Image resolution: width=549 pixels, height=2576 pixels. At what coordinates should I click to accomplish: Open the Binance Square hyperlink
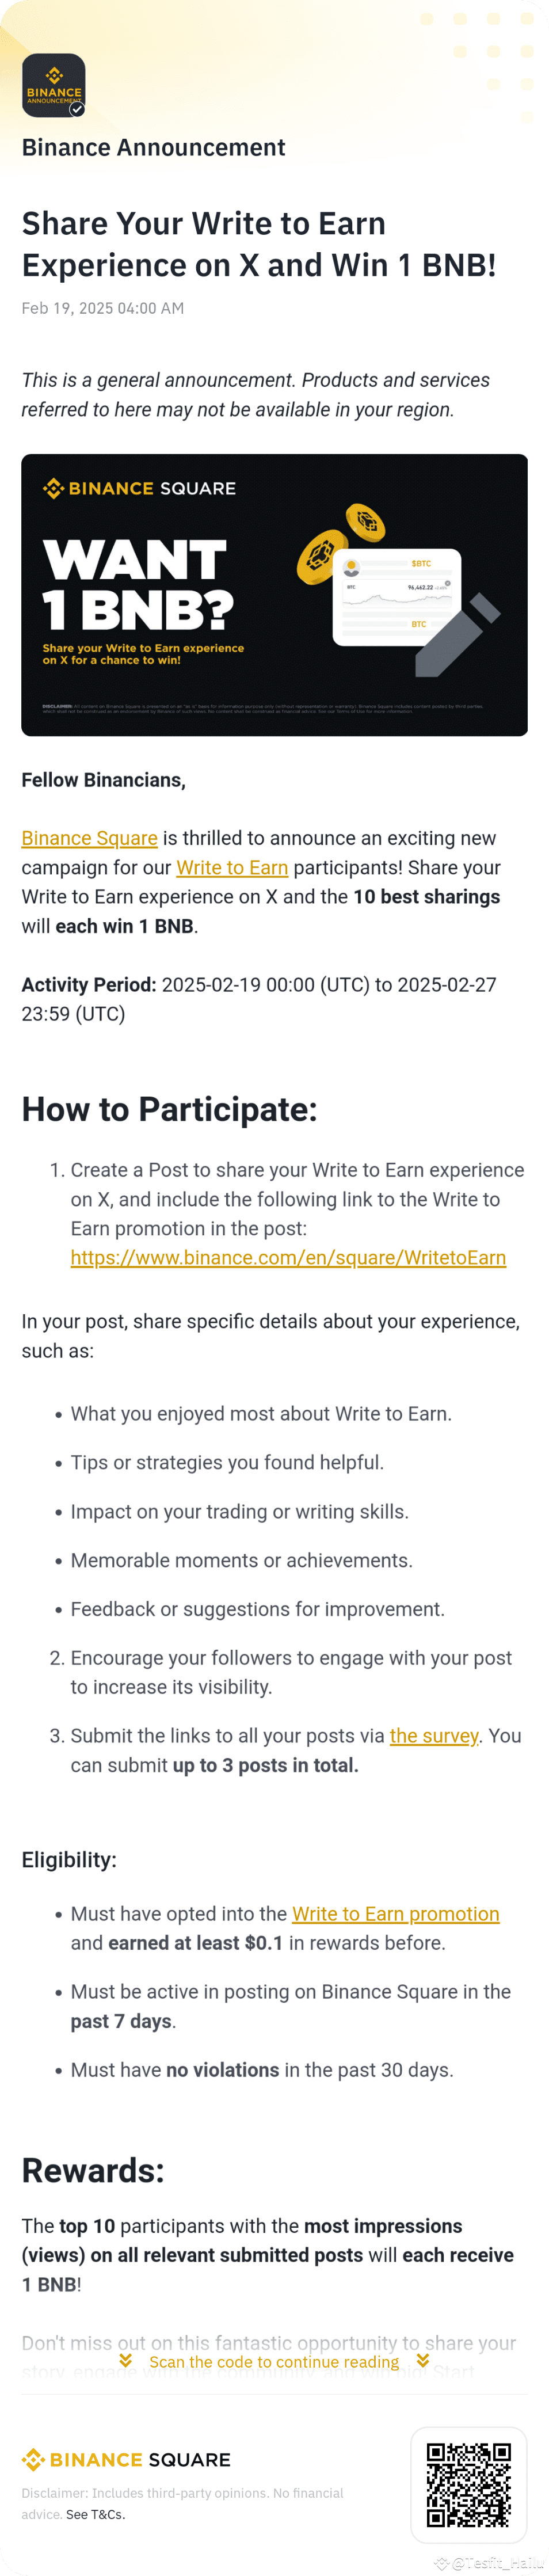(89, 838)
